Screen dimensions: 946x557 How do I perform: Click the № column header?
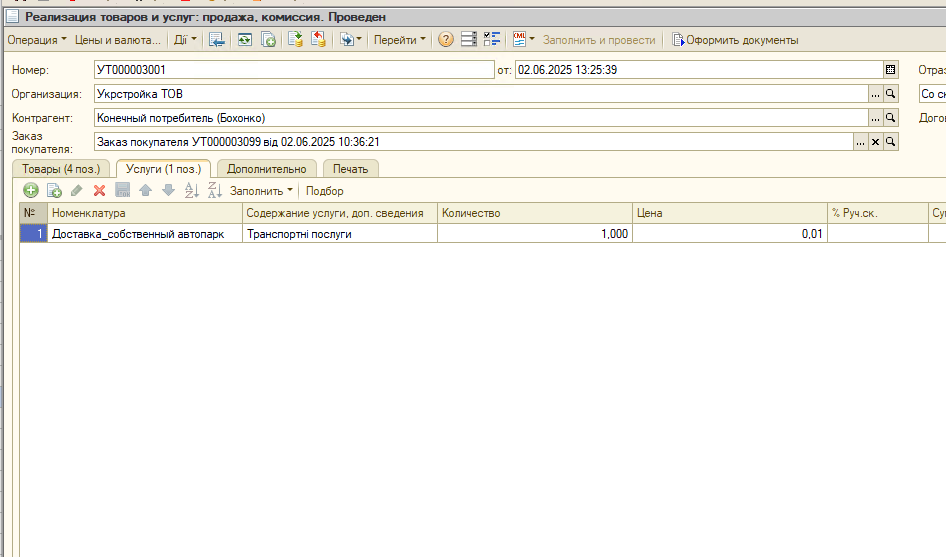tap(34, 213)
